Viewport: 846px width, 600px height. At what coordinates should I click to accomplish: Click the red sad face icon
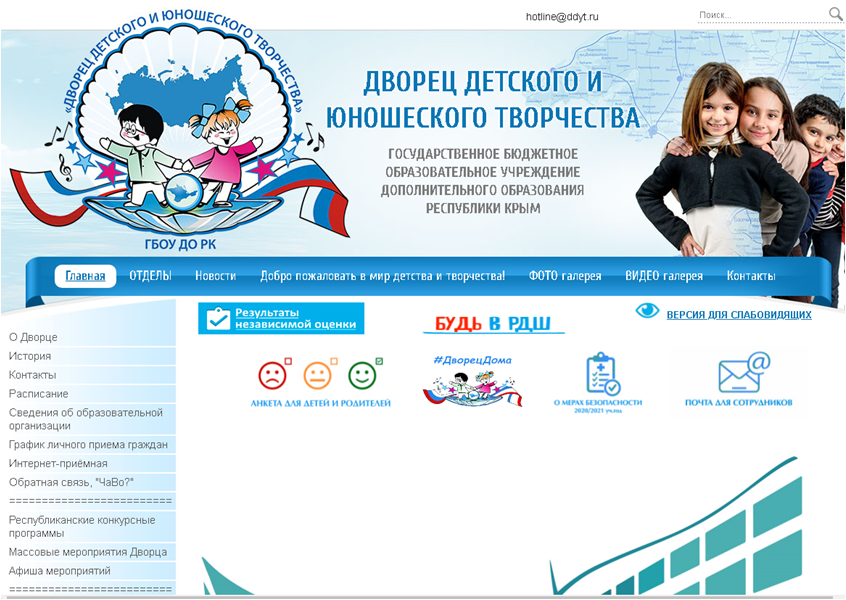pyautogui.click(x=270, y=375)
